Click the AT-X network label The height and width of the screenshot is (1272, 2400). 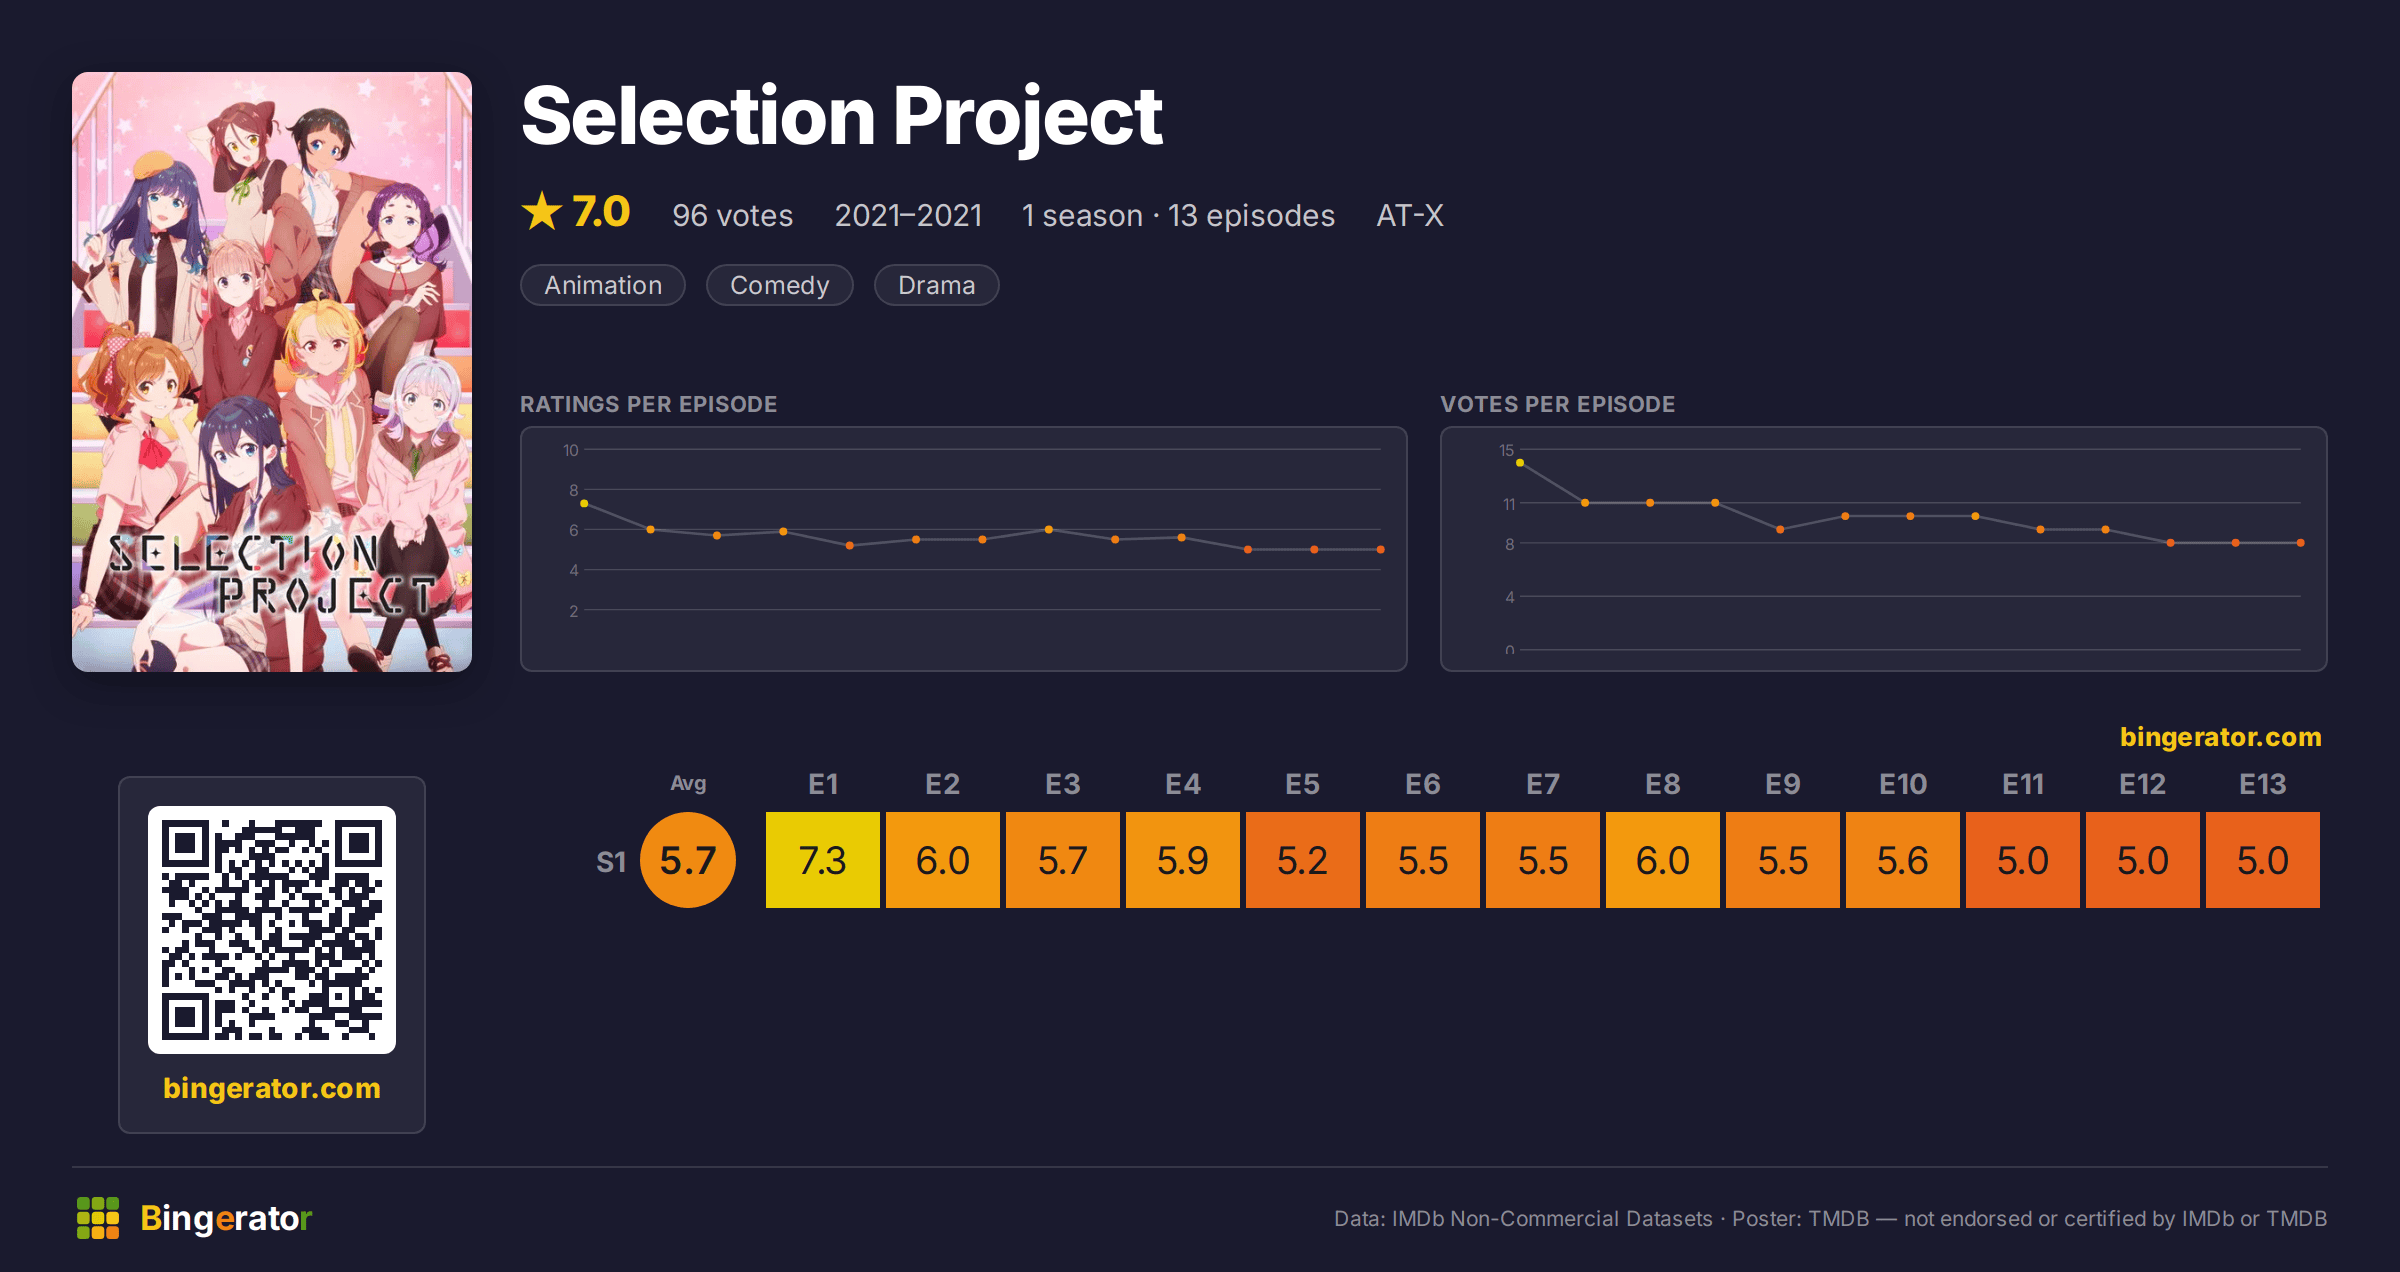pos(1410,215)
